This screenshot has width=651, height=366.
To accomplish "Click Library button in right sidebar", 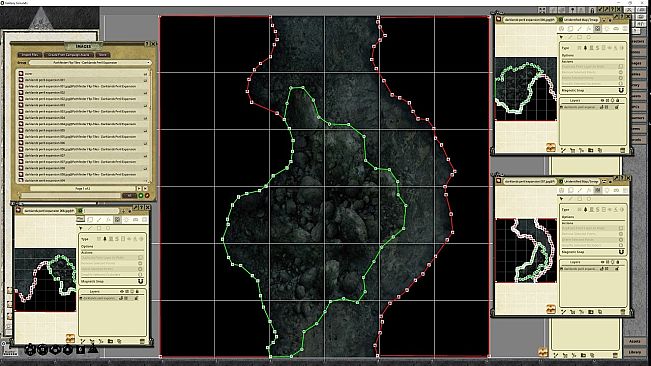I will 634,352.
